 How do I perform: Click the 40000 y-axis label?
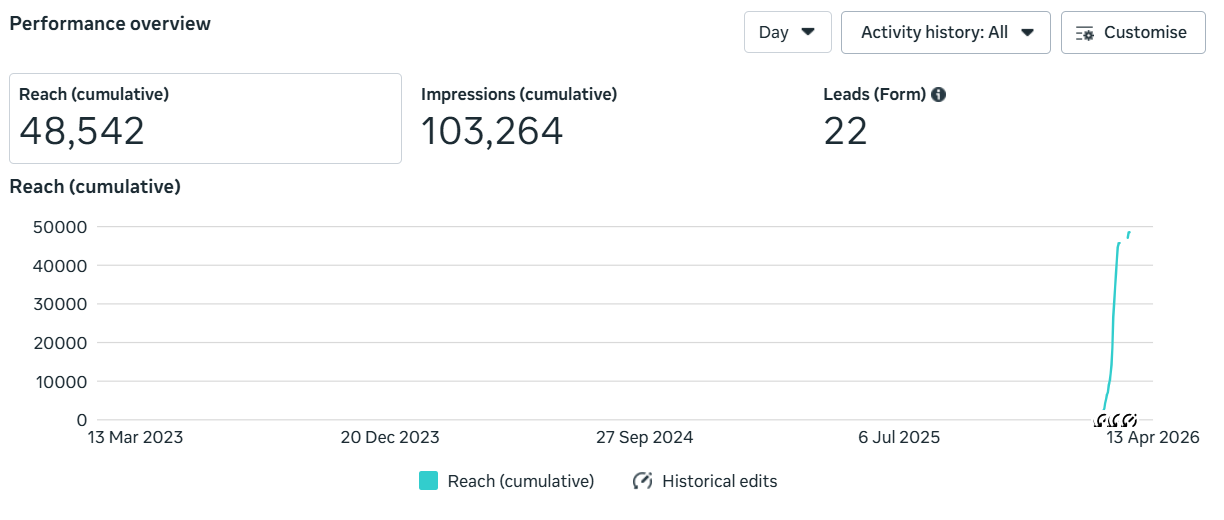[60, 266]
